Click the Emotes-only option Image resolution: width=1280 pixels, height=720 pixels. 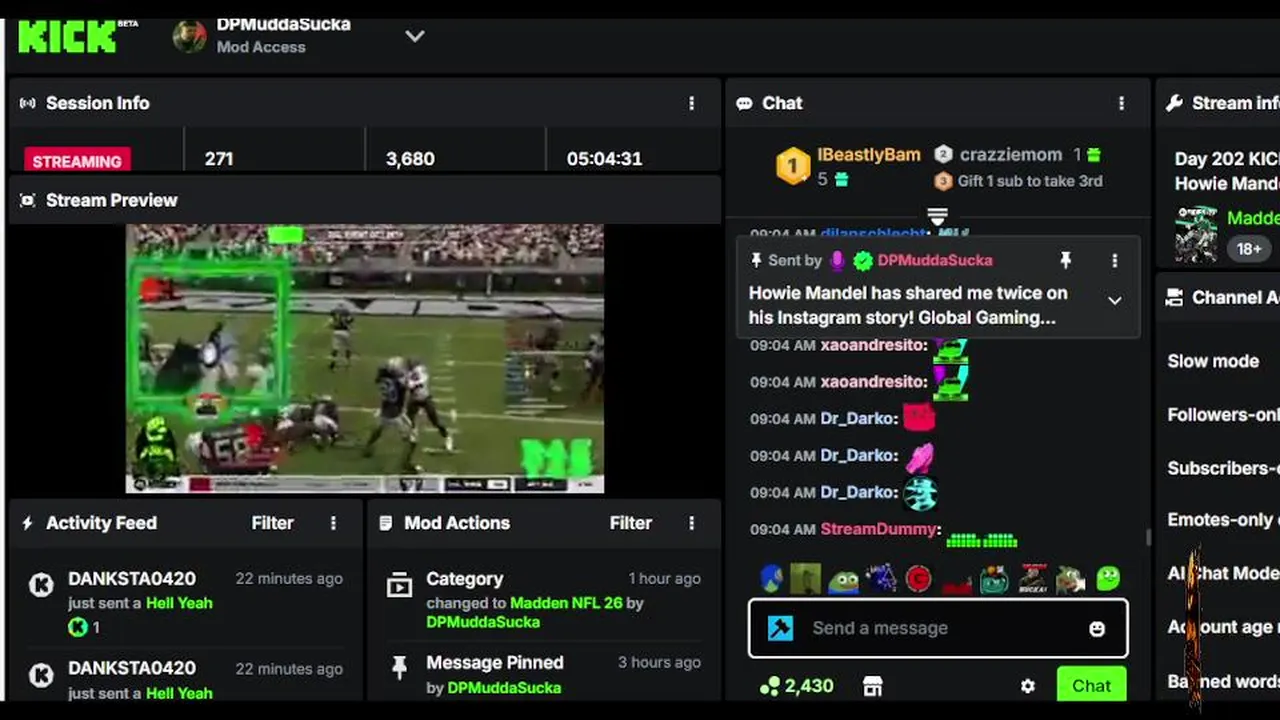coord(1223,519)
